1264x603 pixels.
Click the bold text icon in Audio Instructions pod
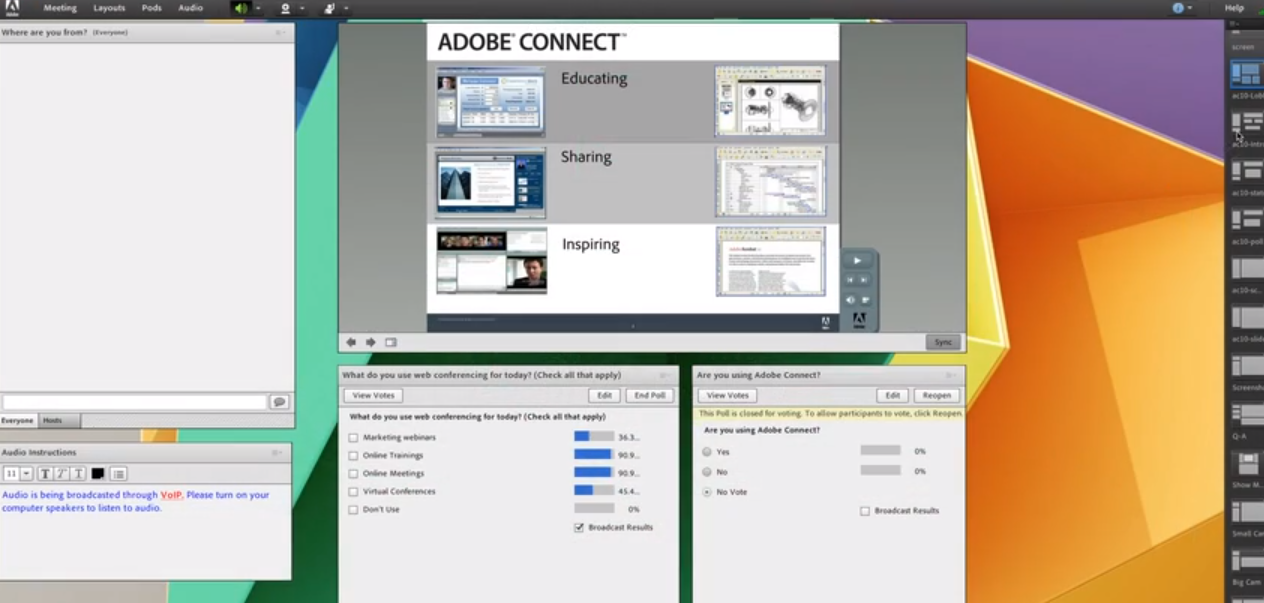click(x=46, y=473)
